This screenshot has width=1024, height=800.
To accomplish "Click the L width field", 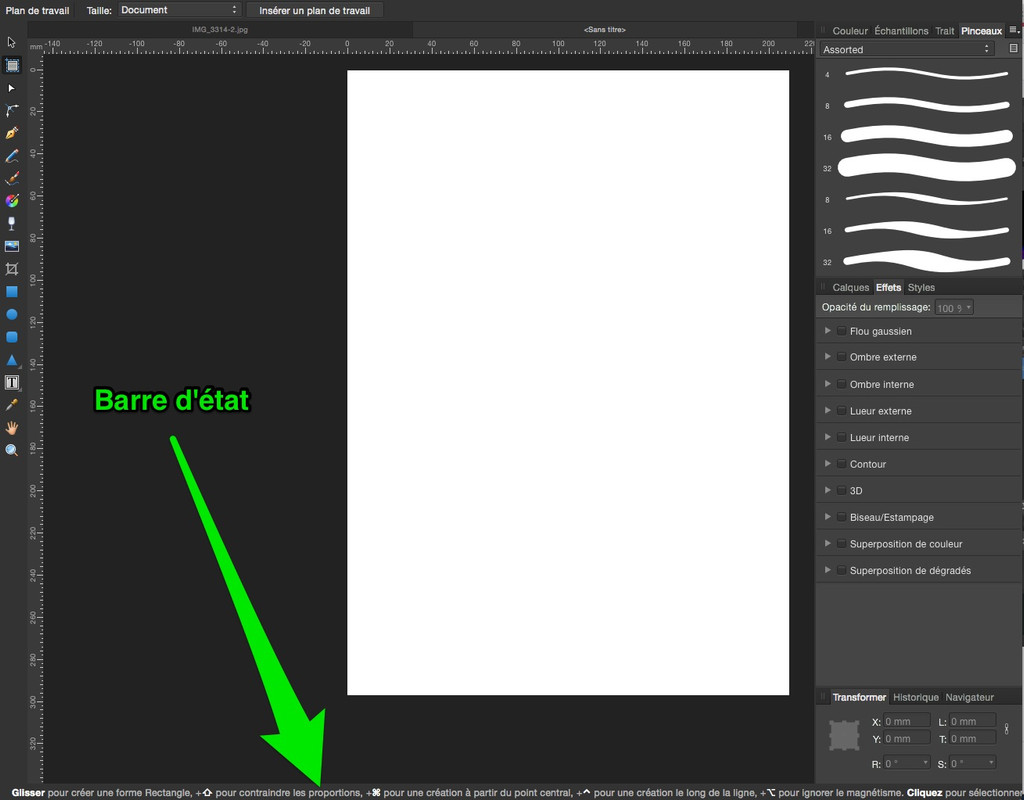I will click(x=972, y=721).
